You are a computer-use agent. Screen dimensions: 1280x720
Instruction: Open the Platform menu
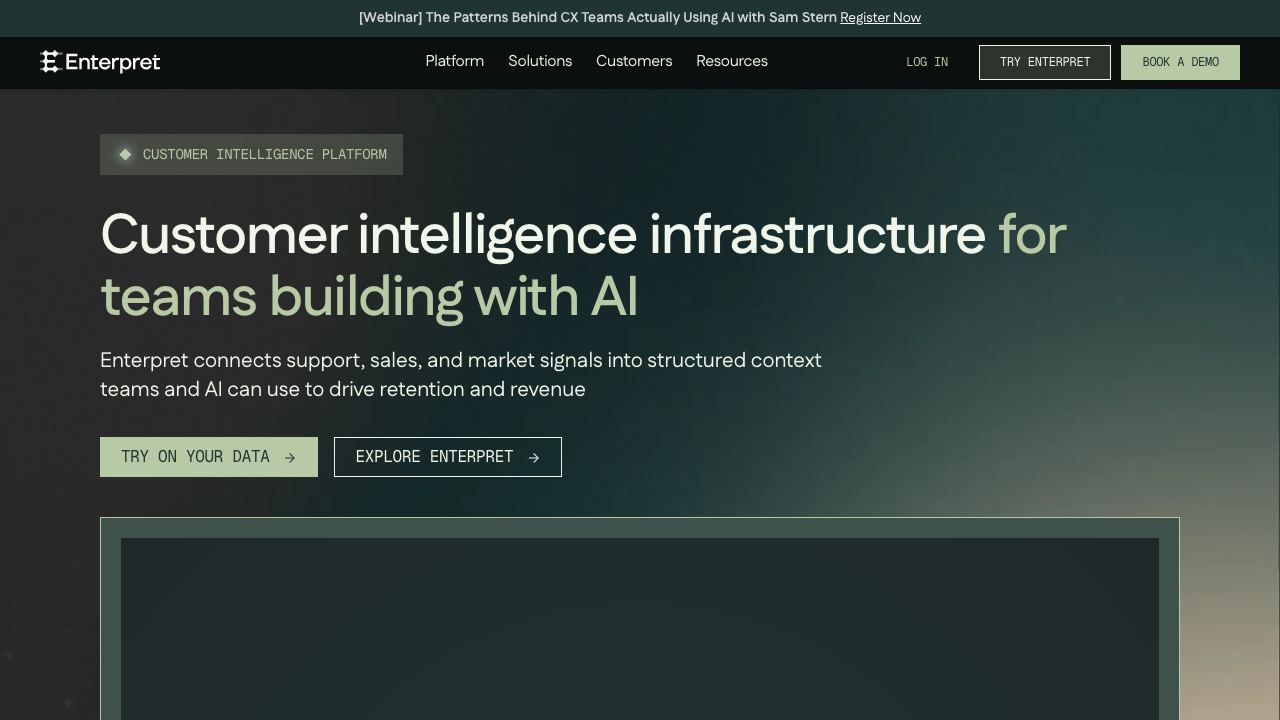[455, 61]
